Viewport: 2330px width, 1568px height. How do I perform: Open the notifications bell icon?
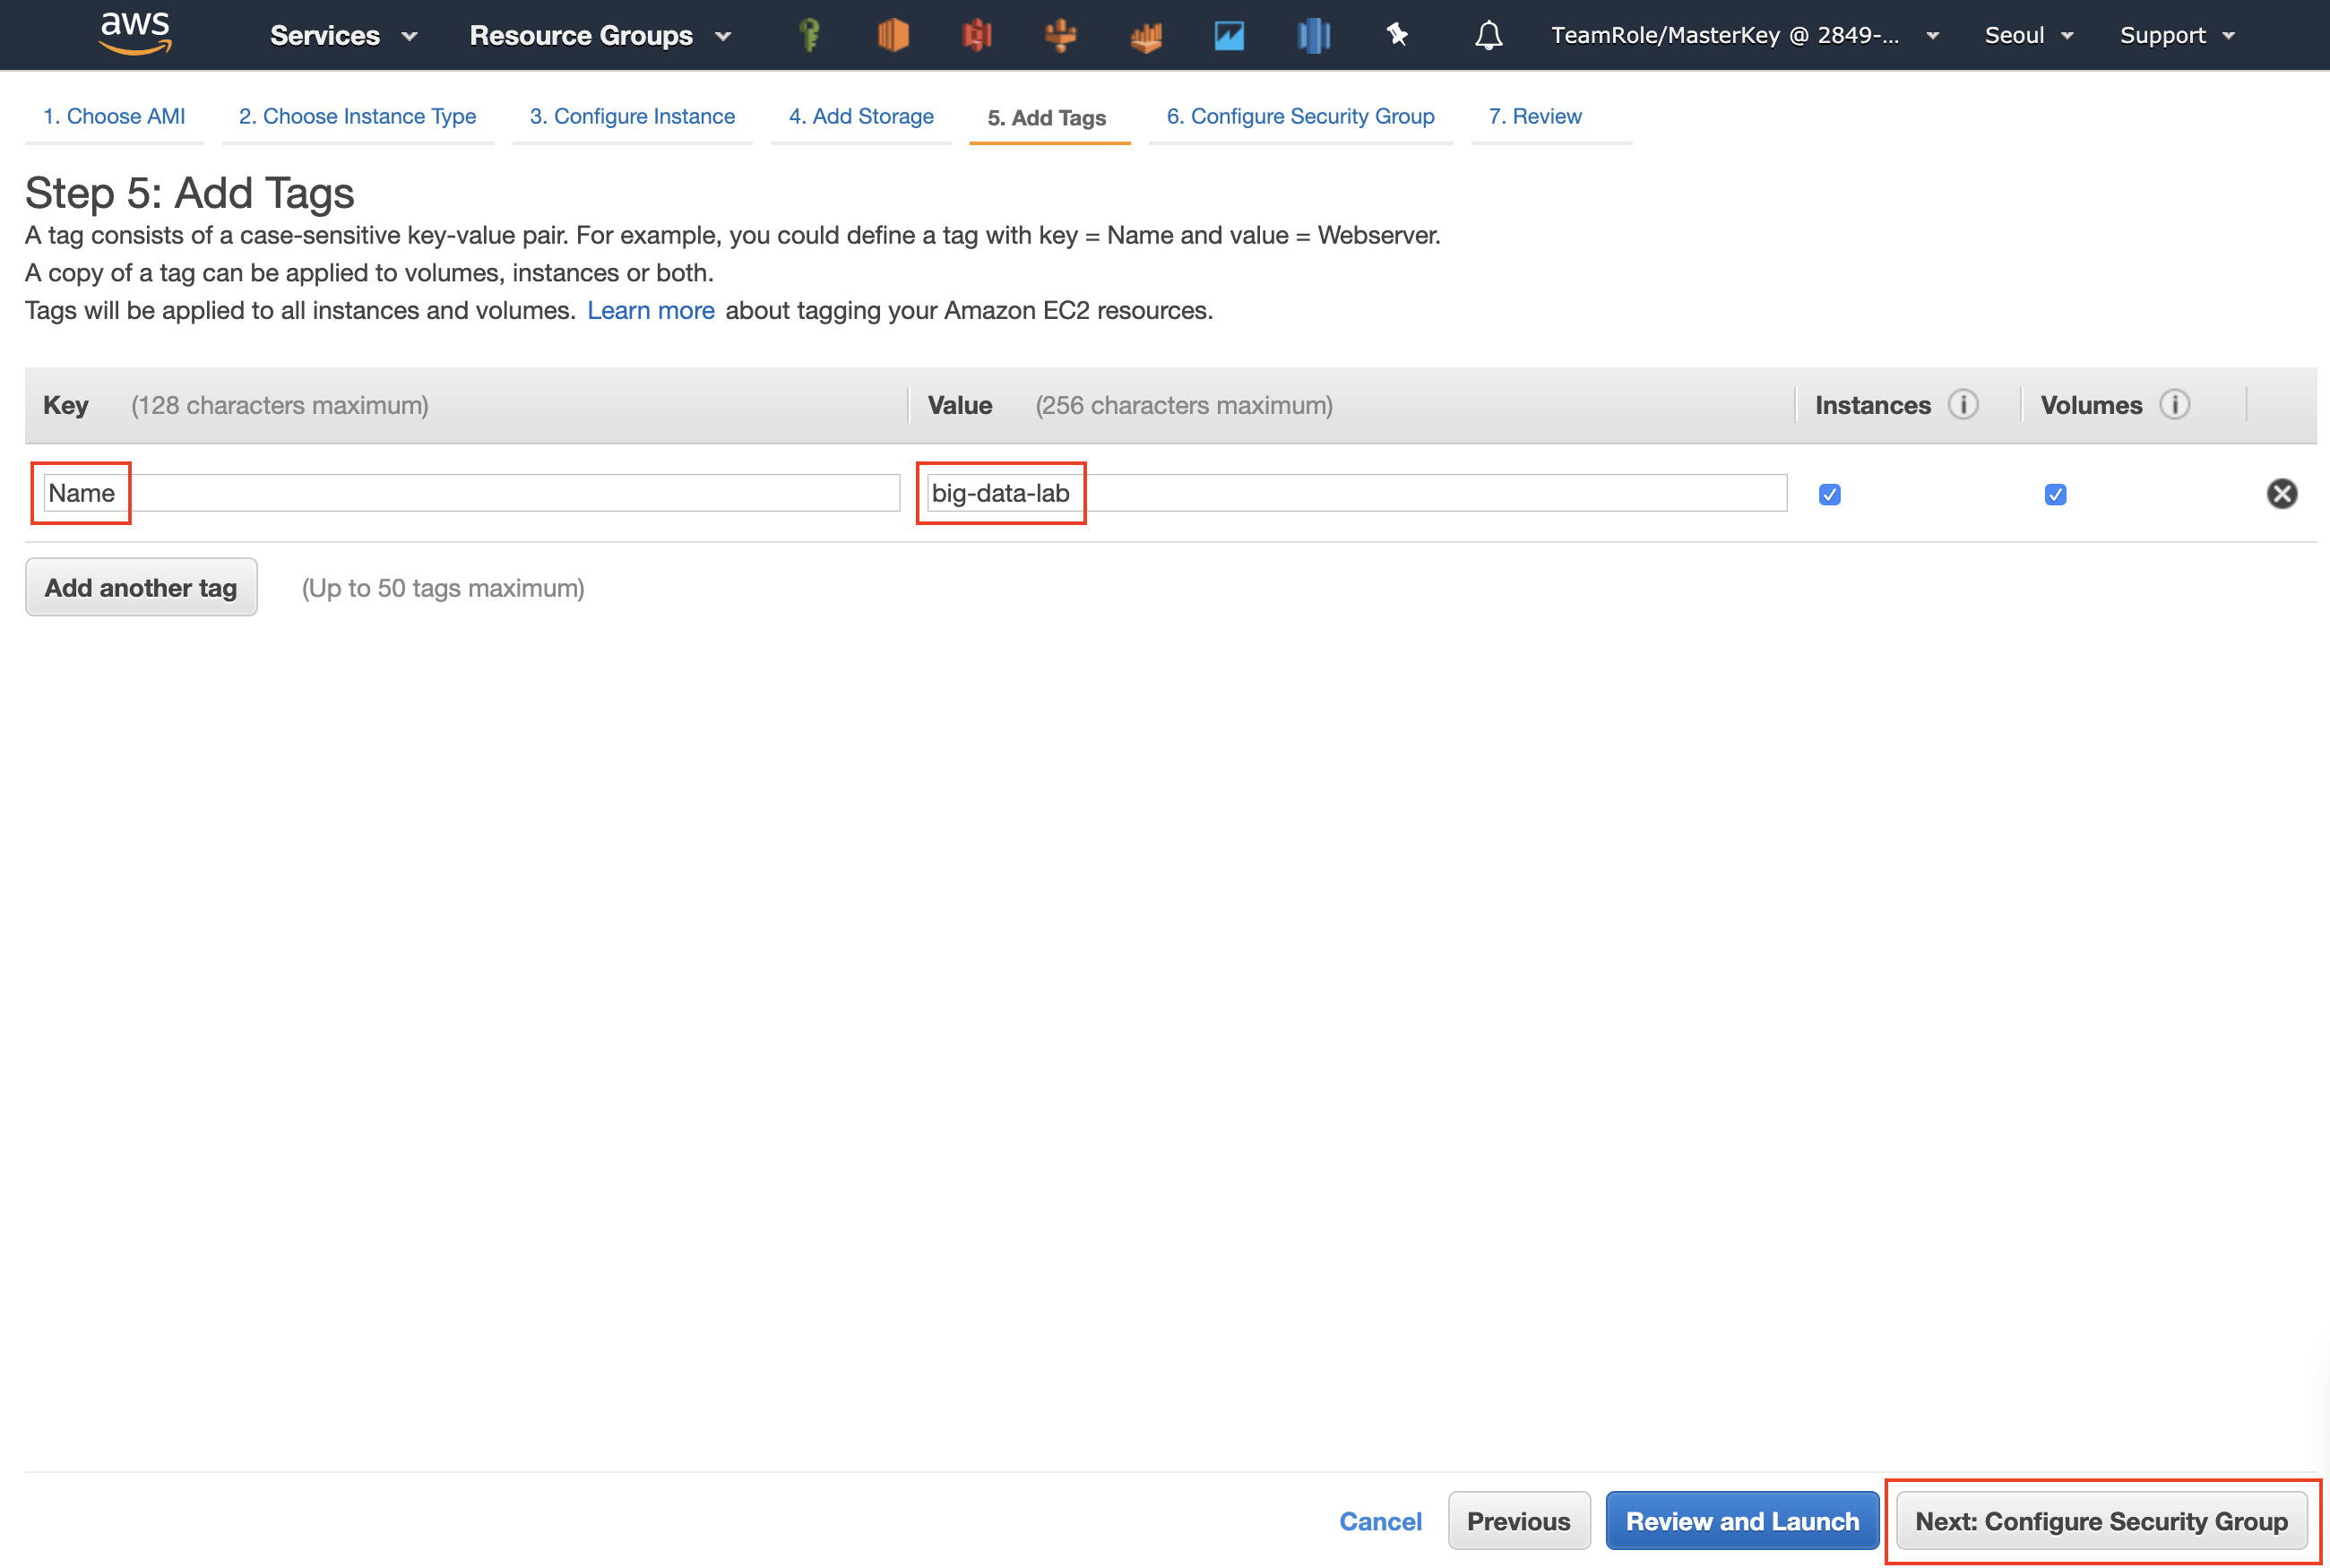1487,35
